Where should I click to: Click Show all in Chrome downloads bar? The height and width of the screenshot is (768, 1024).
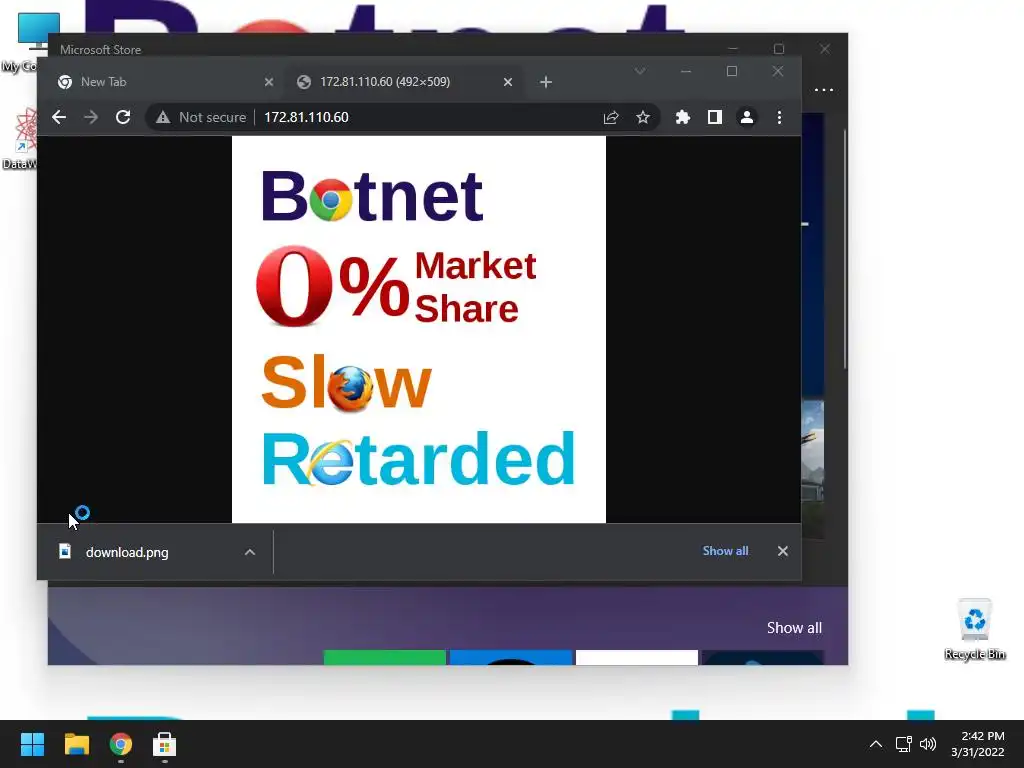click(725, 551)
